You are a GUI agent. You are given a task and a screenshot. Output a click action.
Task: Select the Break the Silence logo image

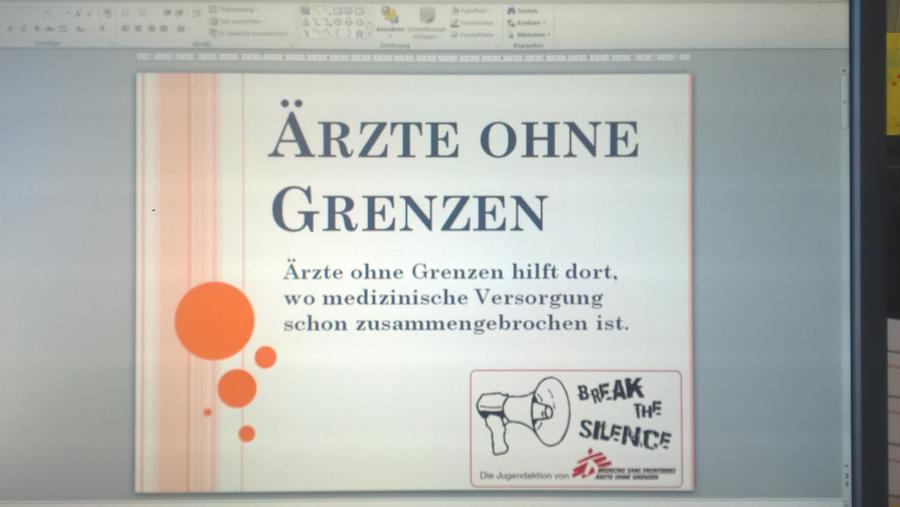click(576, 429)
